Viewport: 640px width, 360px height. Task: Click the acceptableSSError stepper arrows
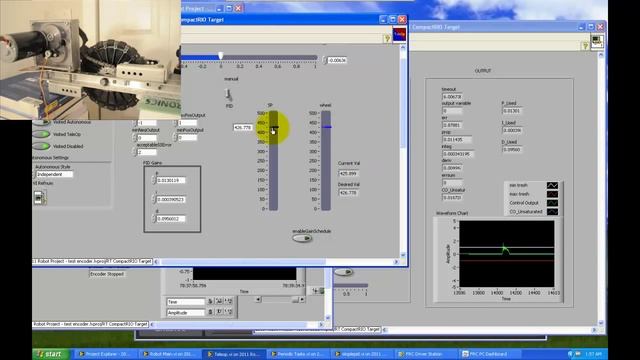pyautogui.click(x=134, y=152)
